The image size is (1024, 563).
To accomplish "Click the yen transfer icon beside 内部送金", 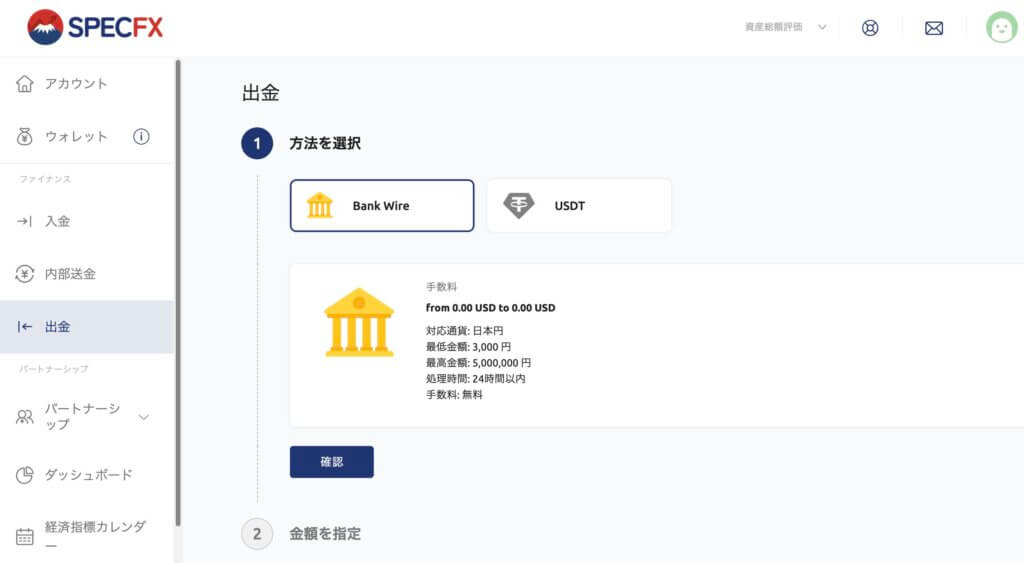I will point(25,274).
